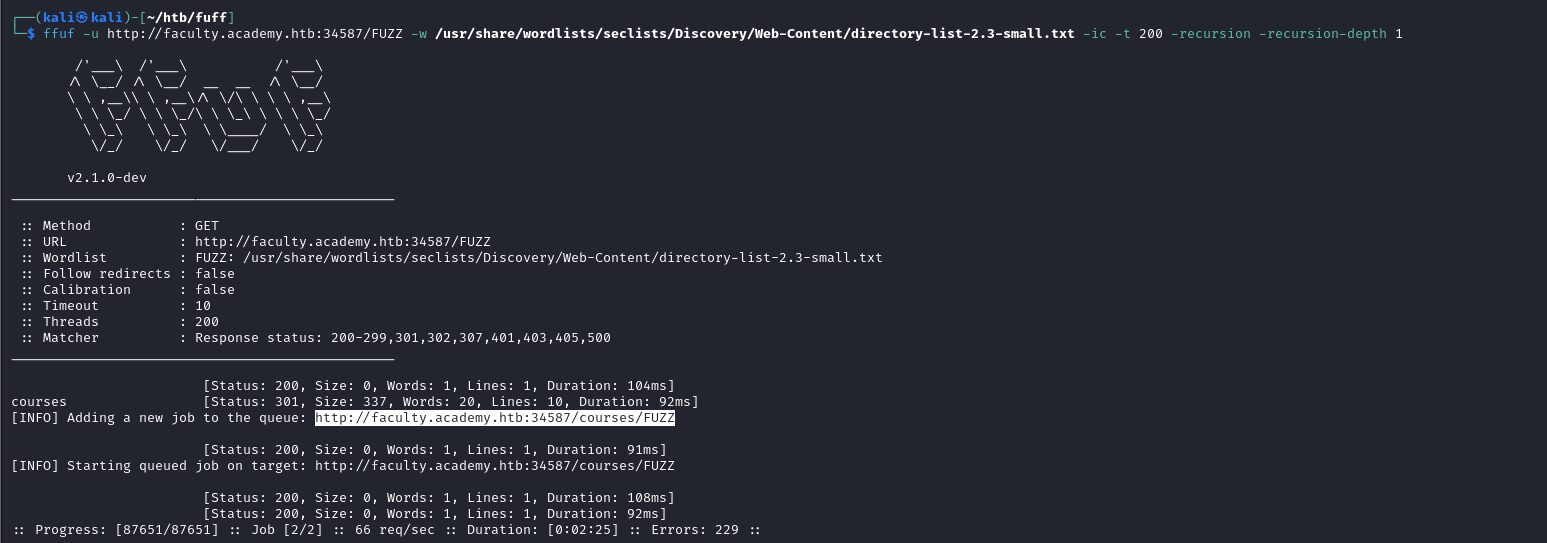Click the URL value in the config summary
Image resolution: width=1547 pixels, height=543 pixels.
[x=342, y=242]
